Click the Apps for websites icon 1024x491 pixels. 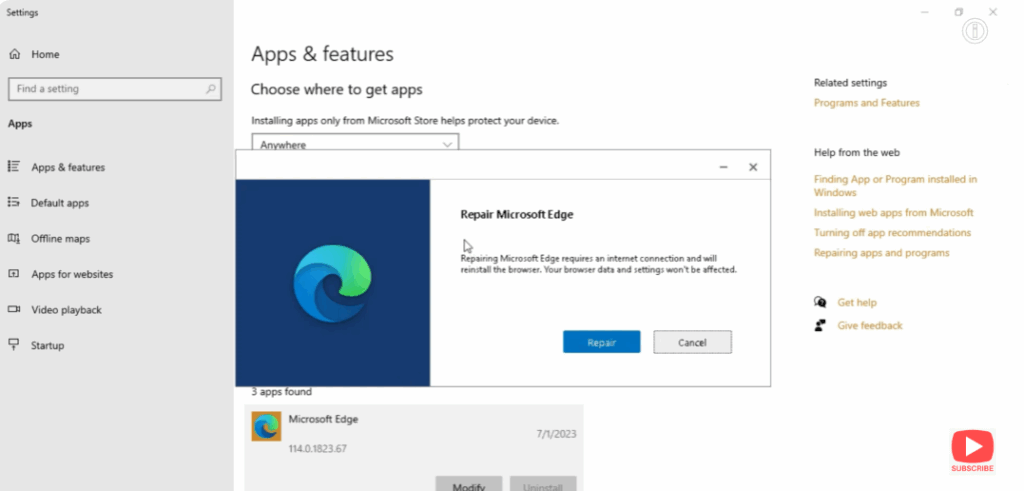(x=14, y=274)
